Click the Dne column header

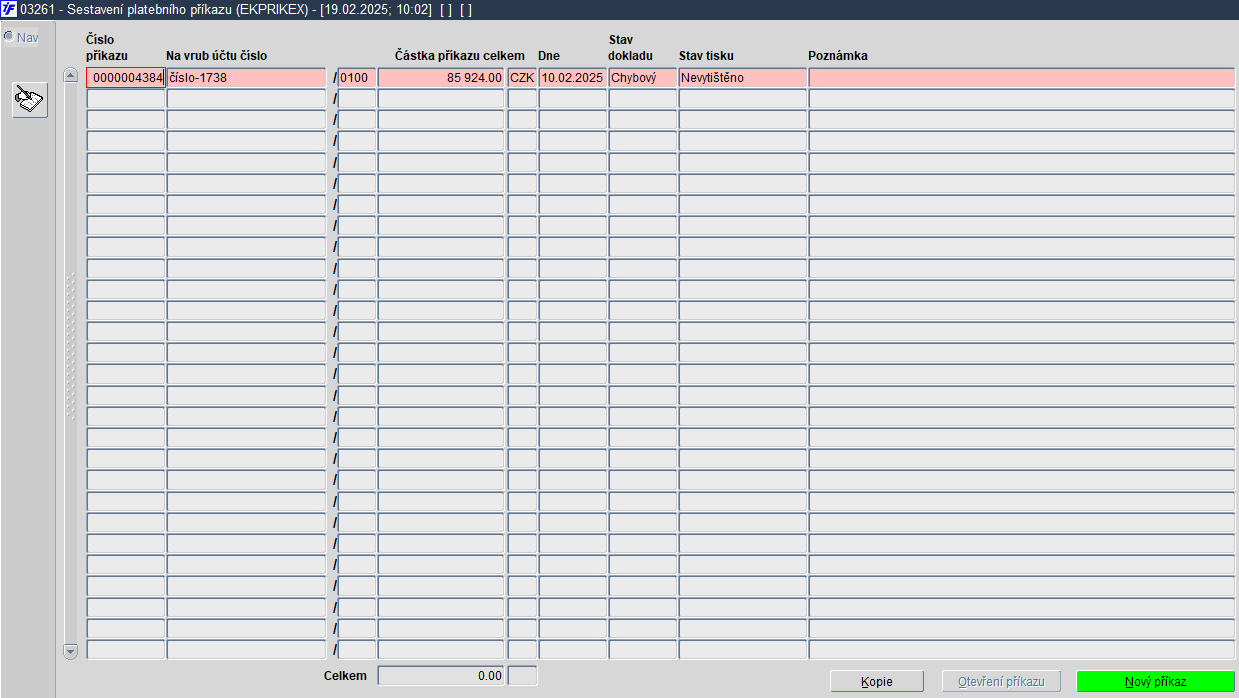tap(549, 56)
